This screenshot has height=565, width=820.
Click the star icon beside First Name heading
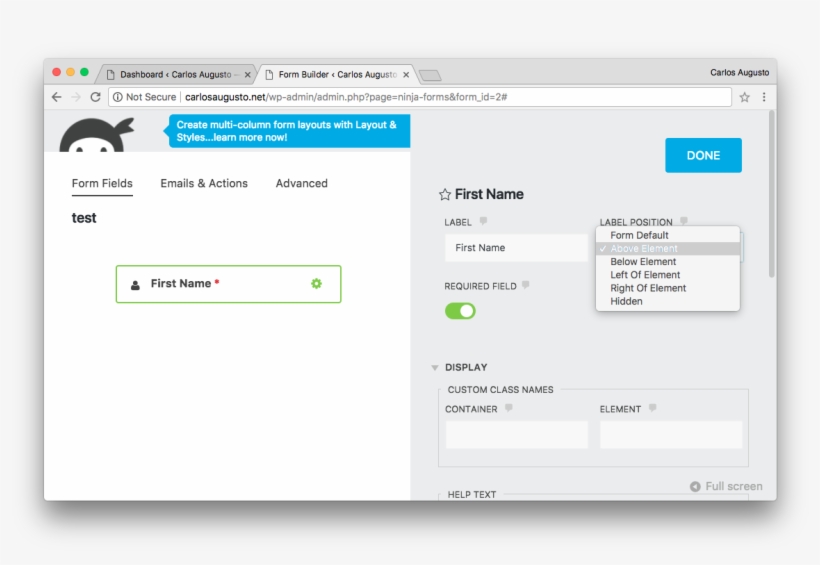445,195
